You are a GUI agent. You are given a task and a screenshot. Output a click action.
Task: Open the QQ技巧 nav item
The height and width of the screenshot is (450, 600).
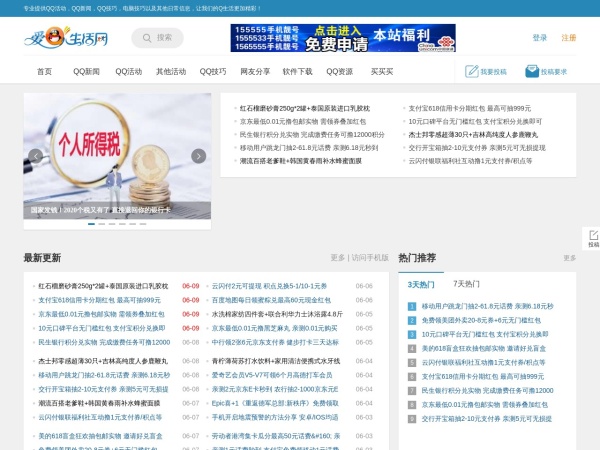pyautogui.click(x=213, y=72)
